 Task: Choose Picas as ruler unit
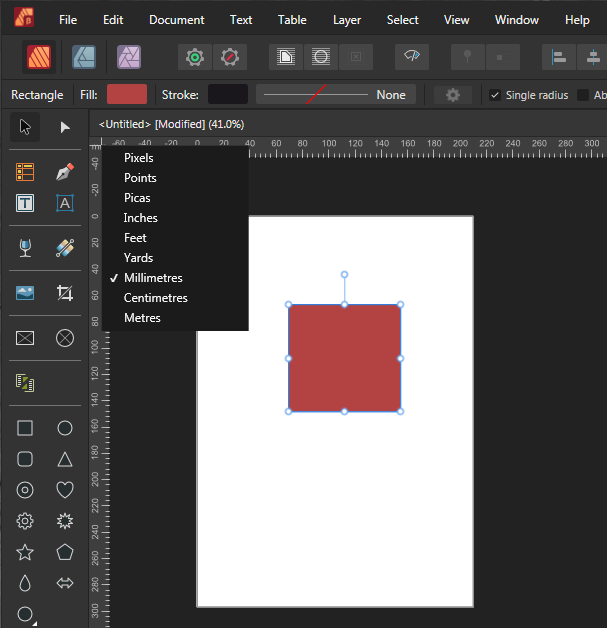coord(175,198)
